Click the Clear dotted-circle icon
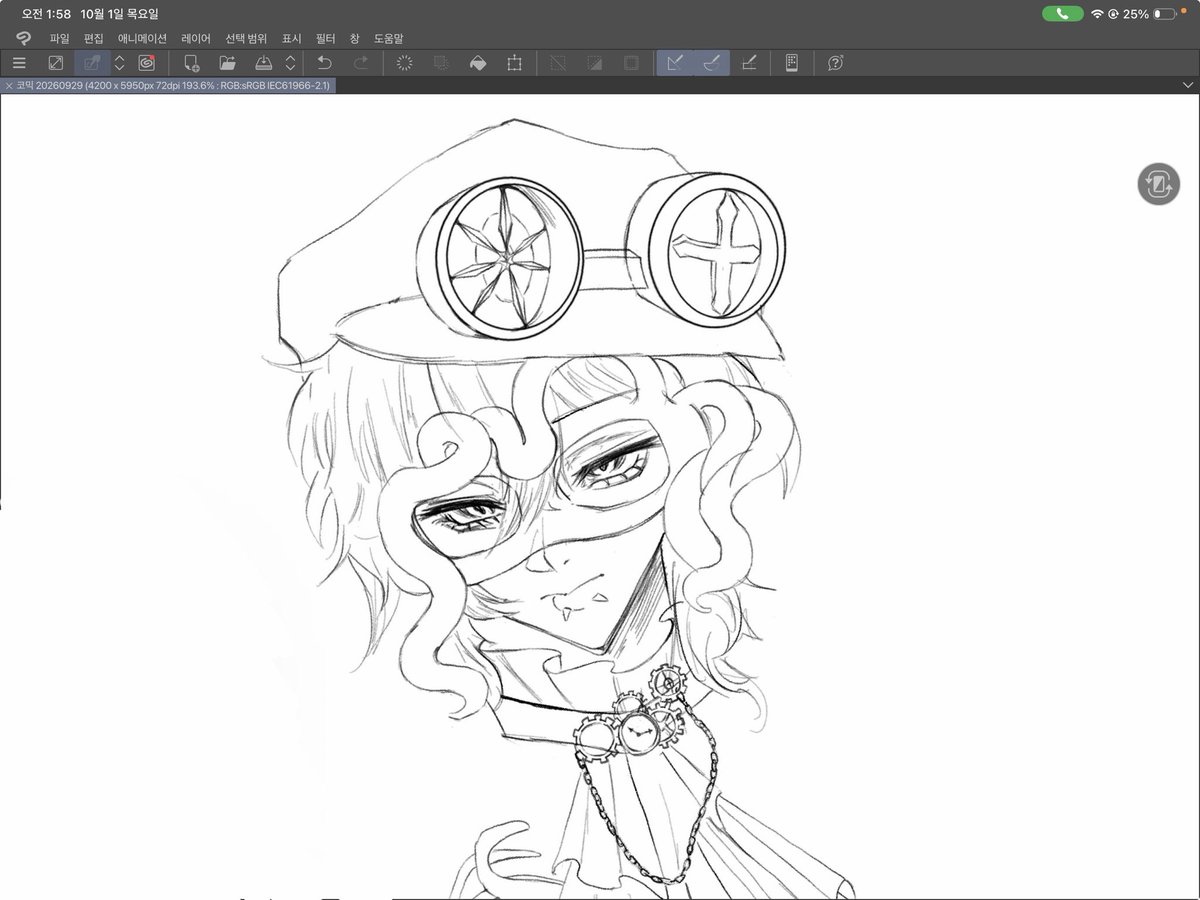This screenshot has height=900, width=1200. (x=405, y=63)
